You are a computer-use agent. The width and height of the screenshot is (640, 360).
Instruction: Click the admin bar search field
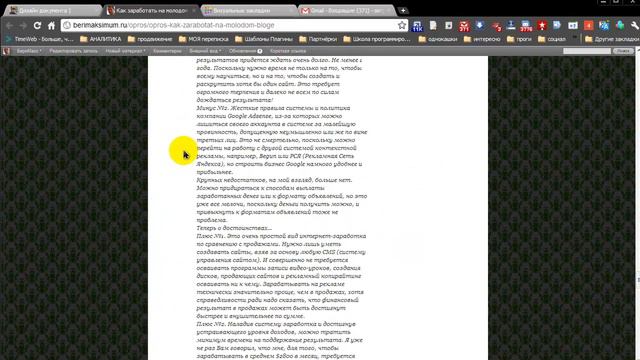587,51
